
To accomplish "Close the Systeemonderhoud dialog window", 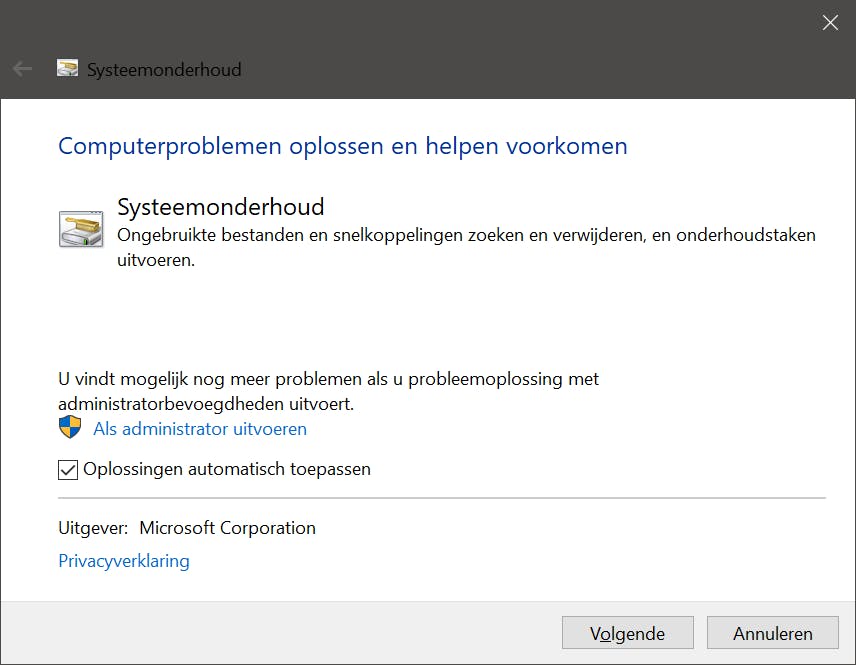I will tap(830, 23).
